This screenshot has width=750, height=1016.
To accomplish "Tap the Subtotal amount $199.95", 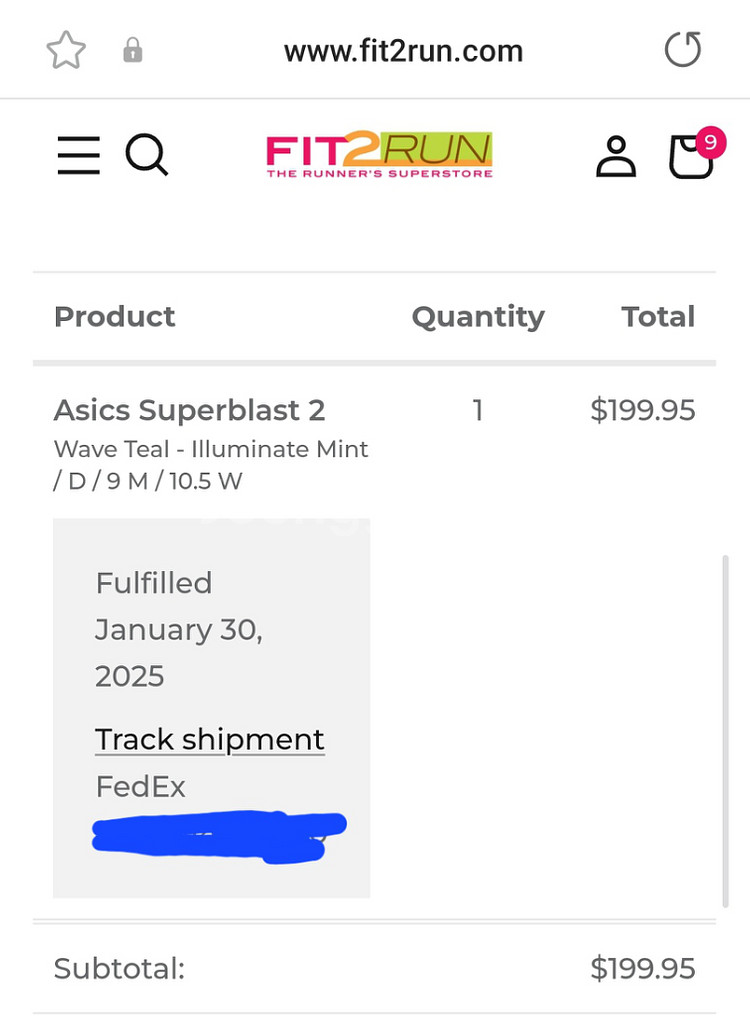I will coord(642,969).
